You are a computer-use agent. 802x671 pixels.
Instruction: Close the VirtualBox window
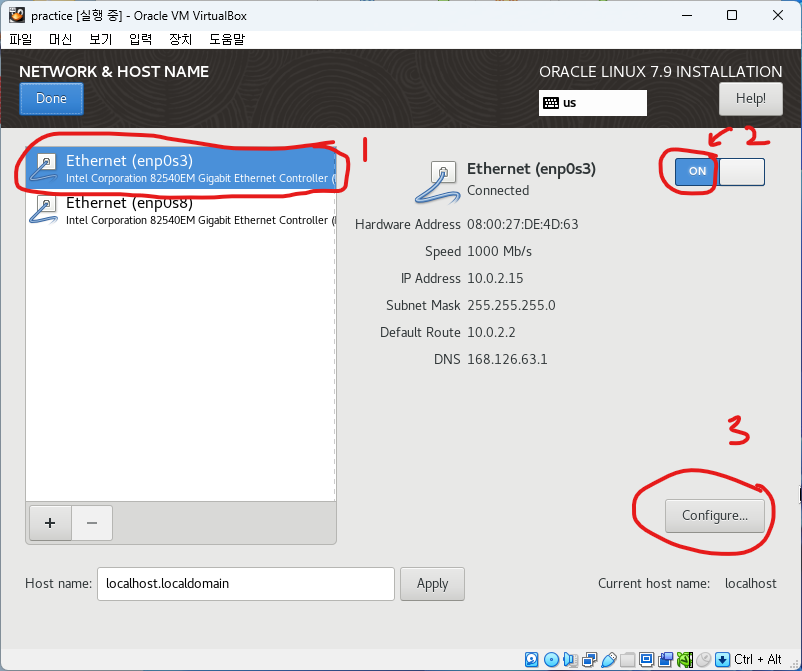[777, 15]
